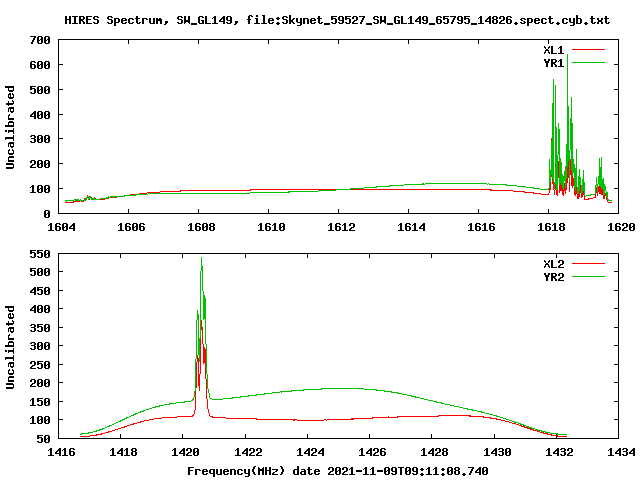Viewport: 640px width, 480px height.
Task: Click the bottom plot Uncalibrated axis label
Action: click(x=10, y=347)
